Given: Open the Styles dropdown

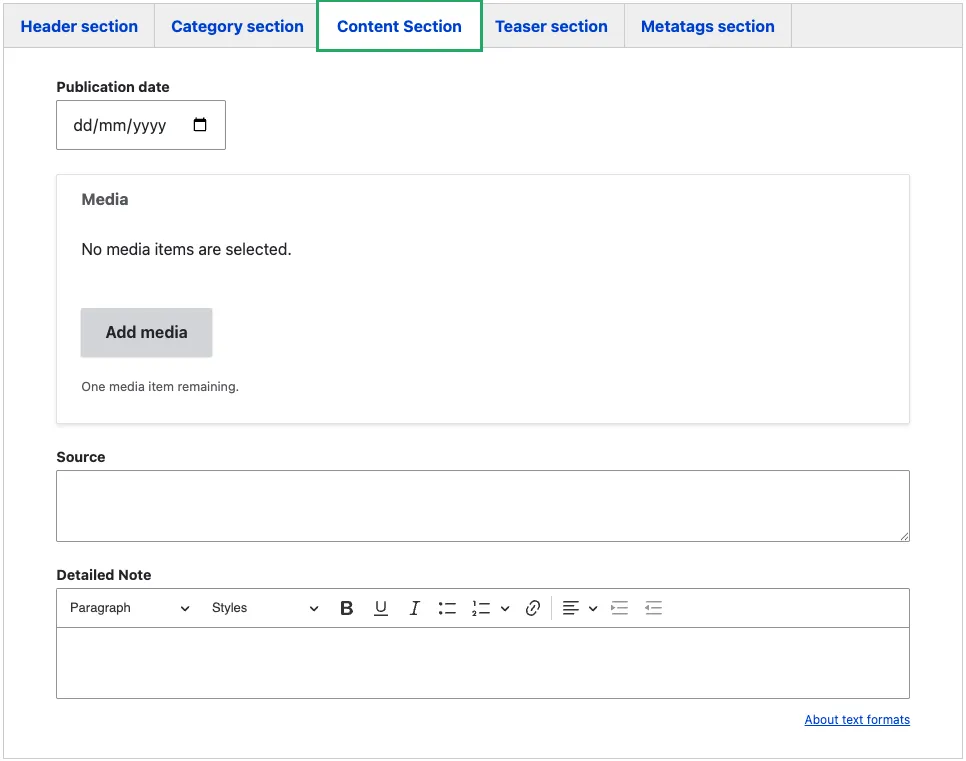Looking at the screenshot, I should pyautogui.click(x=265, y=608).
